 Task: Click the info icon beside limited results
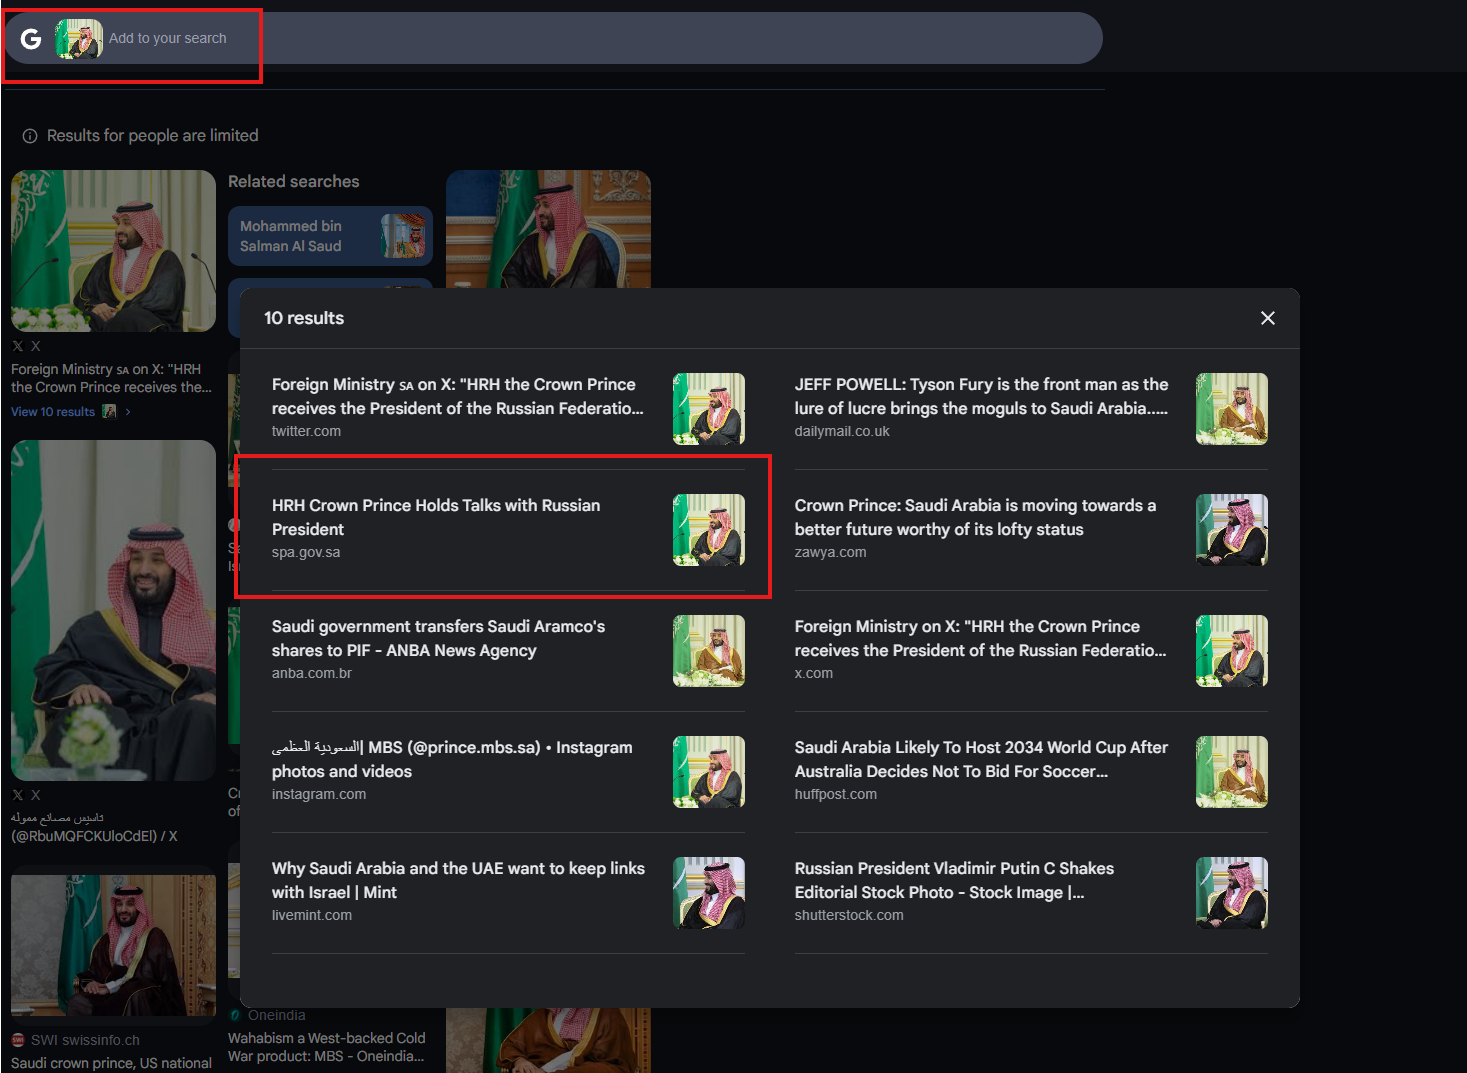(x=30, y=136)
